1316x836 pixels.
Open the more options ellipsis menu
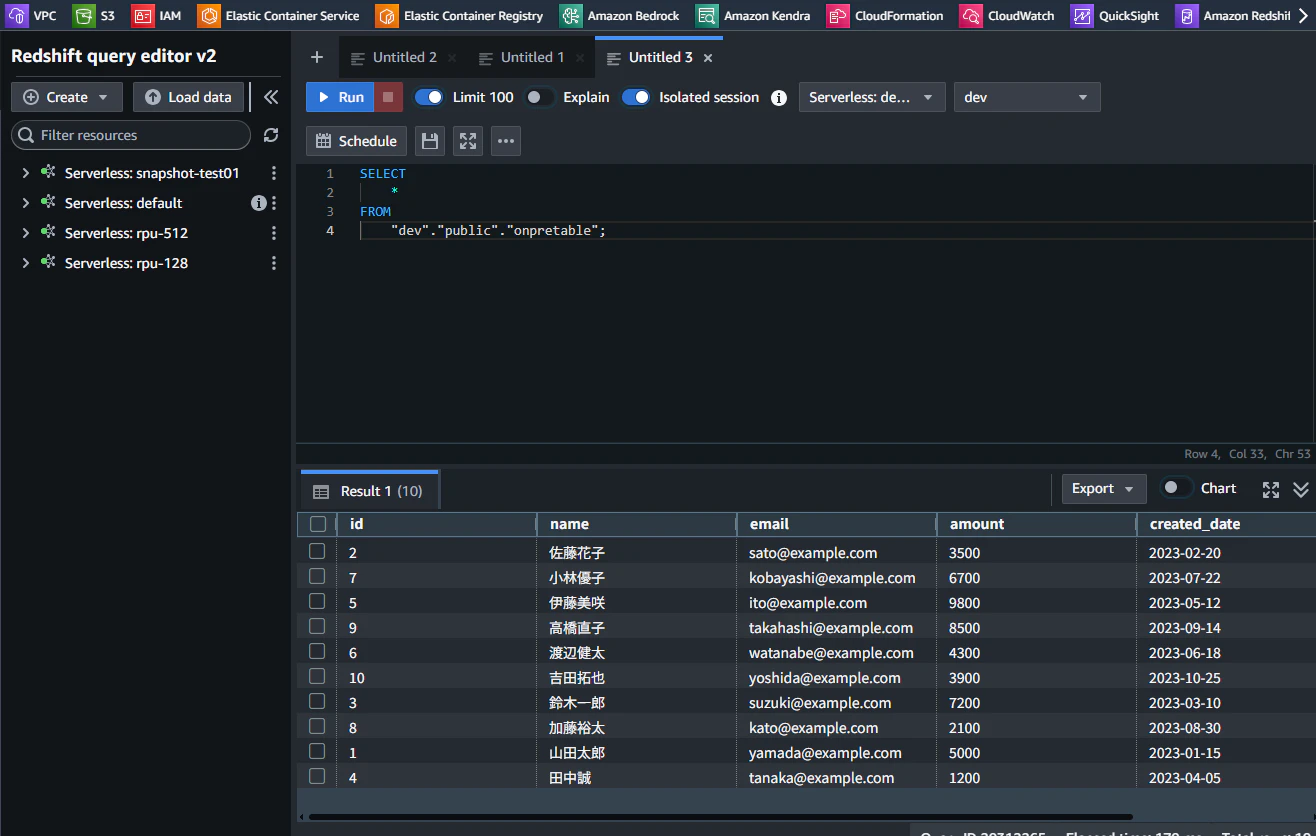coord(506,141)
